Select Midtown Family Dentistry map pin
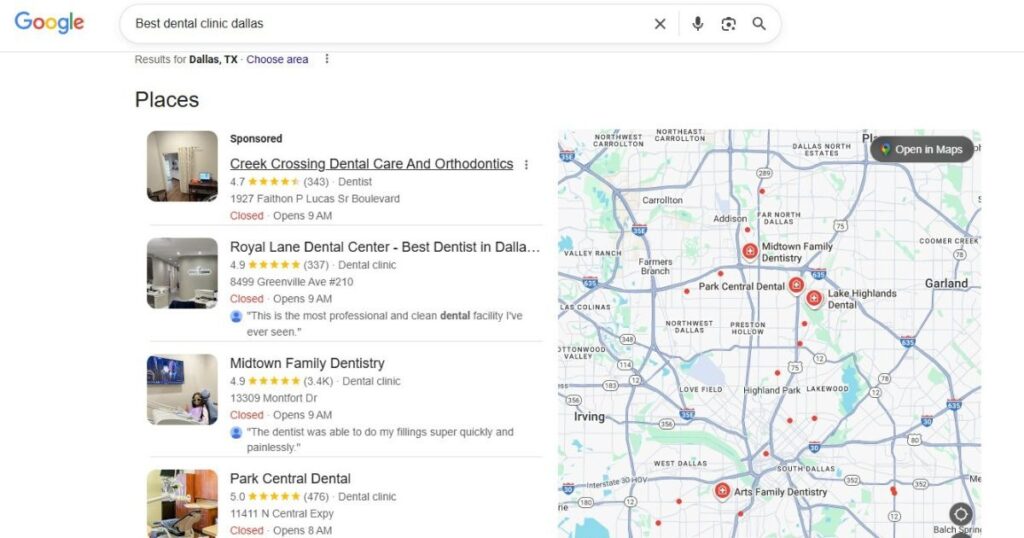The image size is (1024, 538). click(x=750, y=251)
